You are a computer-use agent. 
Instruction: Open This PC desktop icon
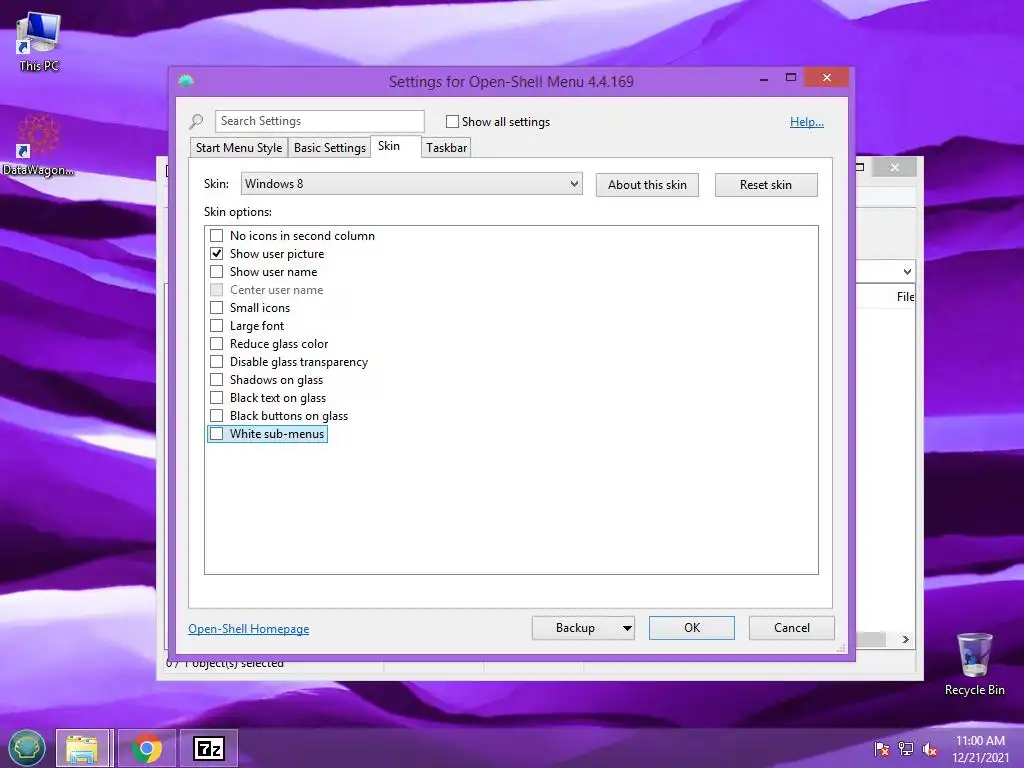point(39,42)
